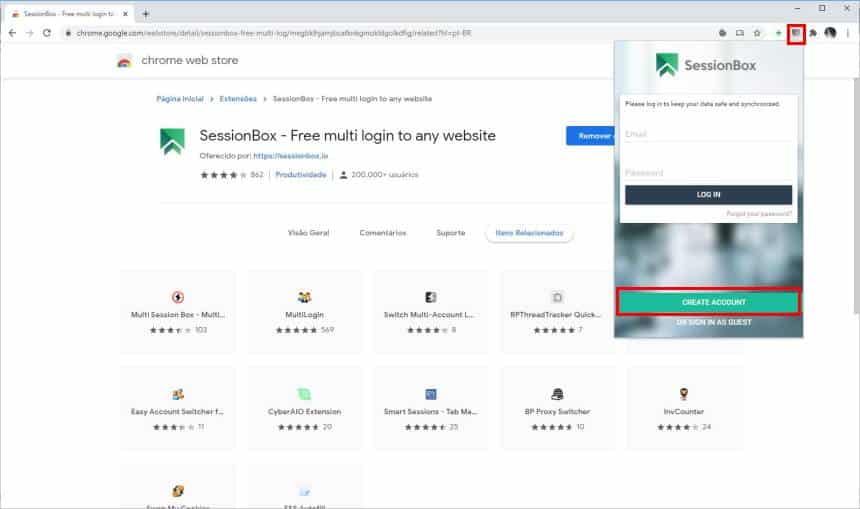Click the cast/screen icon in address bar
The image size is (860, 509).
click(739, 33)
